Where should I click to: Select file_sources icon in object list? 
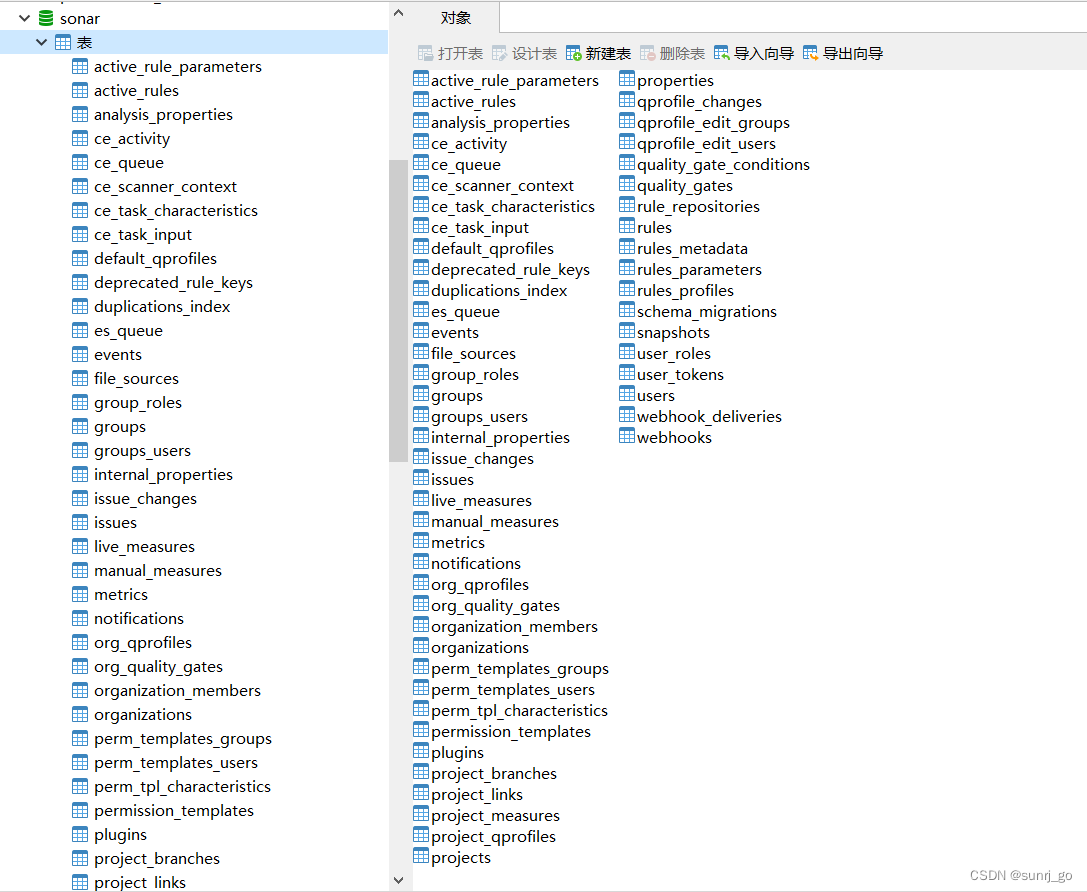coord(421,352)
